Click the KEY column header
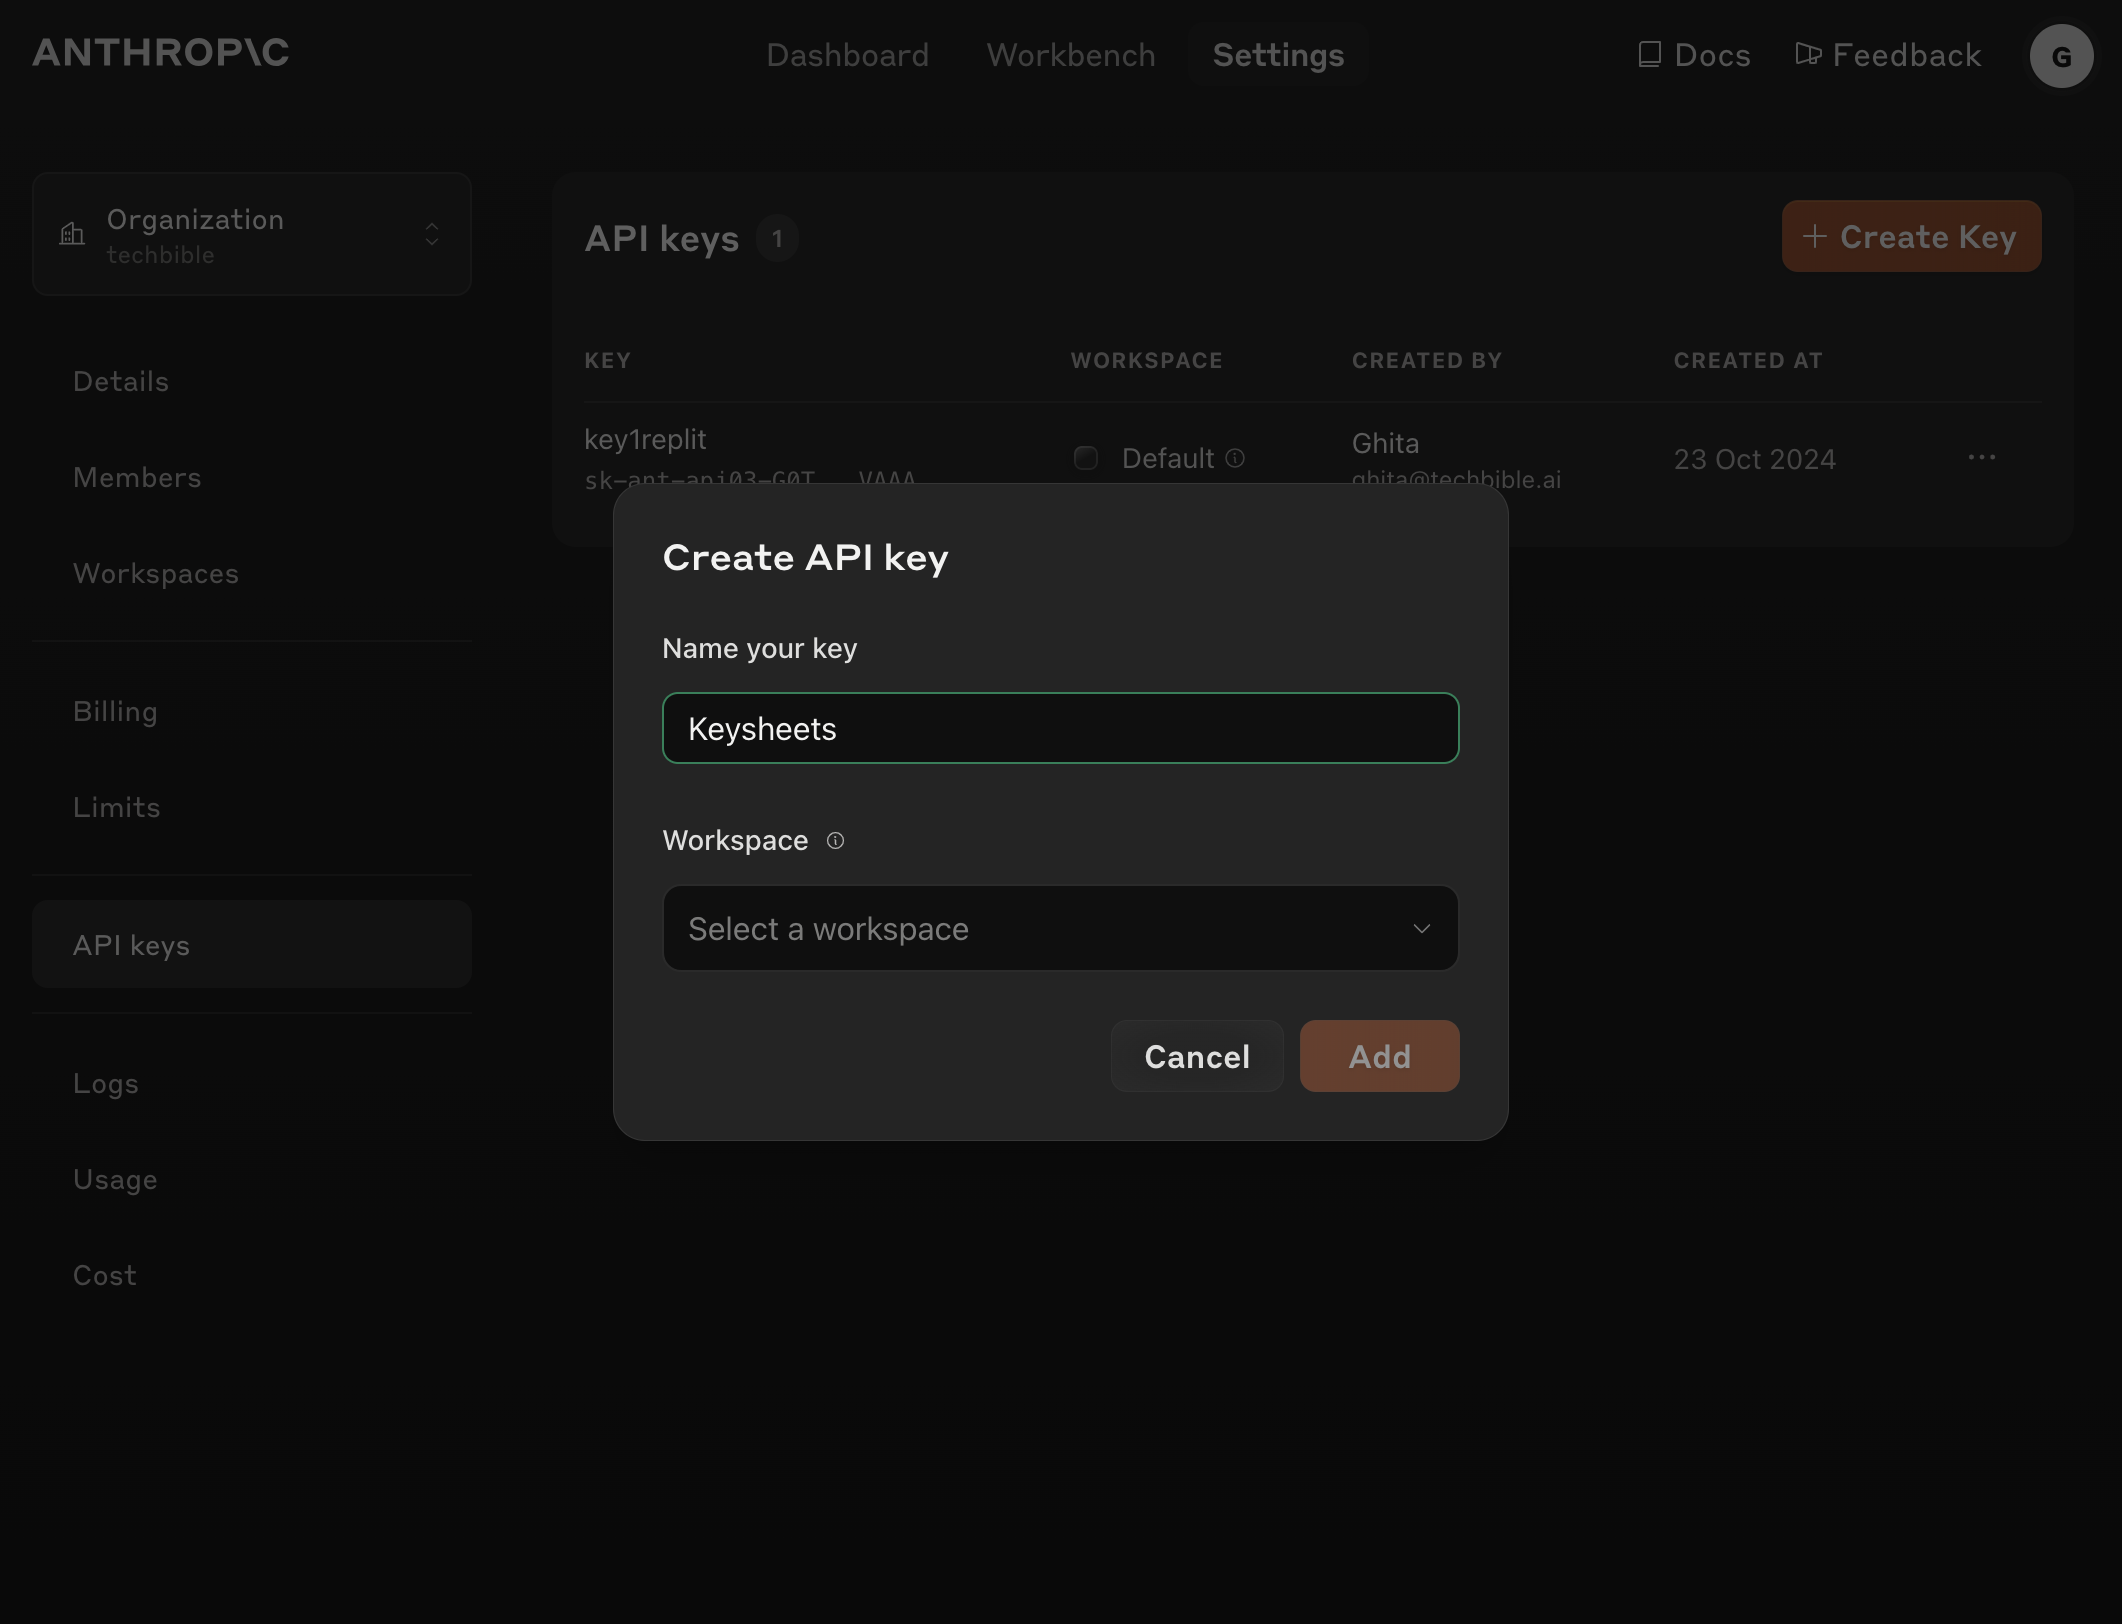This screenshot has width=2122, height=1624. 607,361
